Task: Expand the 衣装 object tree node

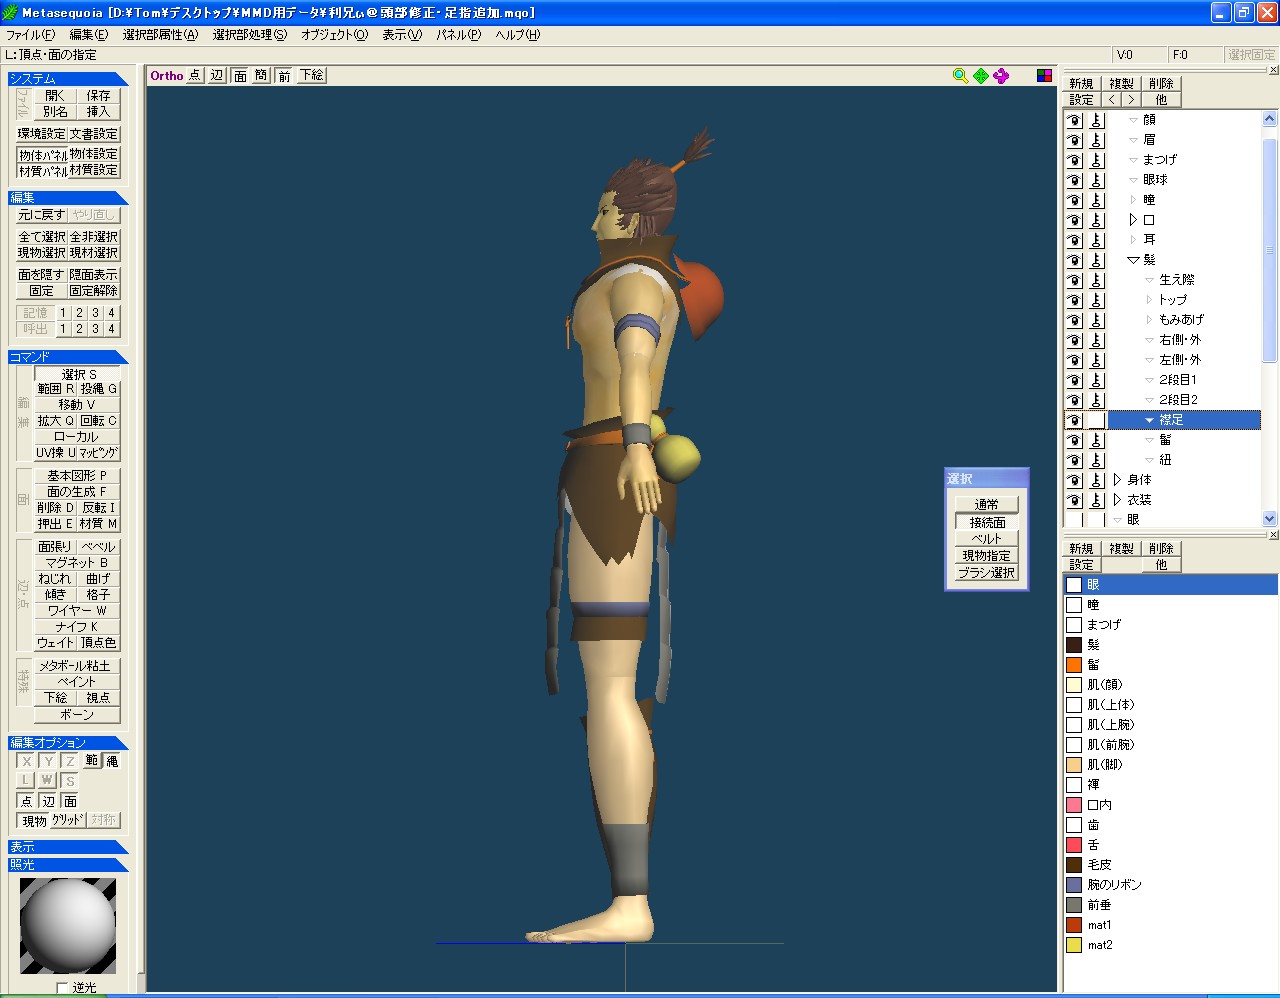Action: [1117, 500]
